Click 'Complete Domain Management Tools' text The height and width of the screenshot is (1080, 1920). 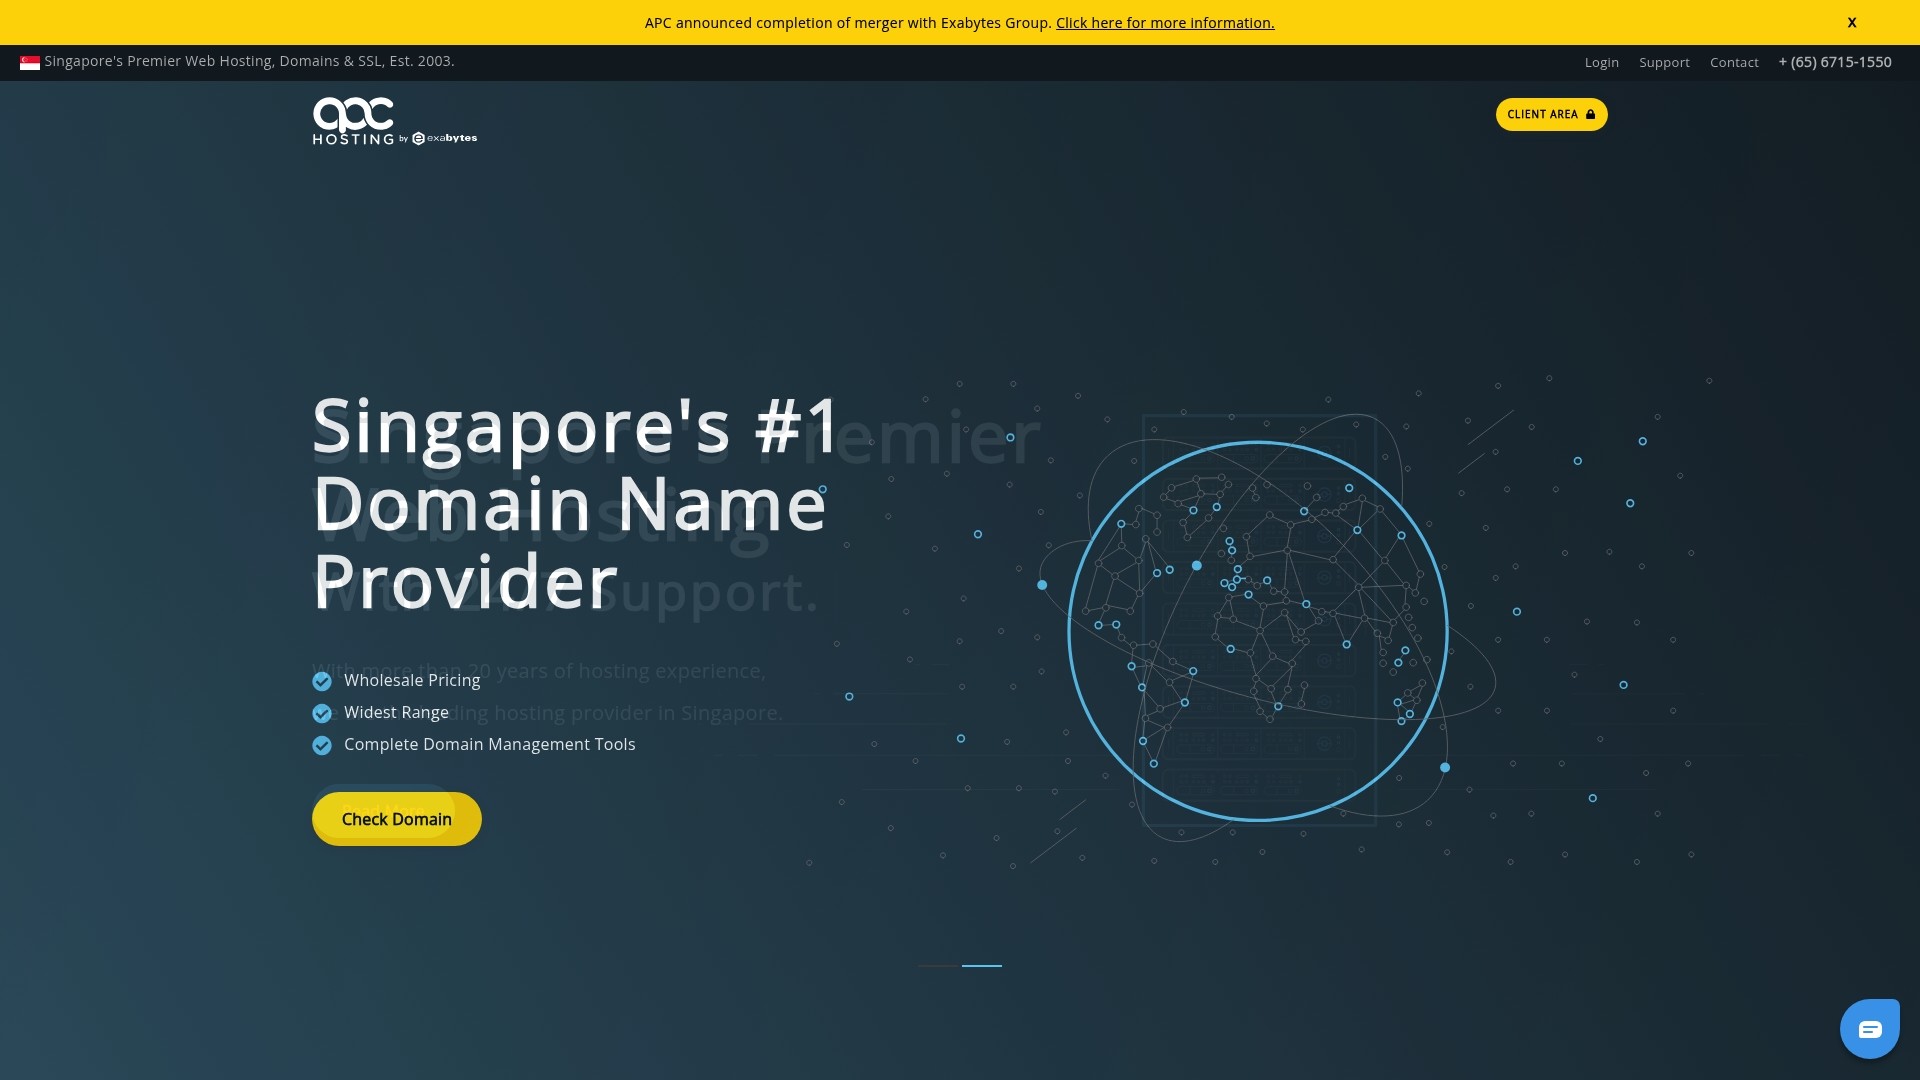pyautogui.click(x=490, y=744)
